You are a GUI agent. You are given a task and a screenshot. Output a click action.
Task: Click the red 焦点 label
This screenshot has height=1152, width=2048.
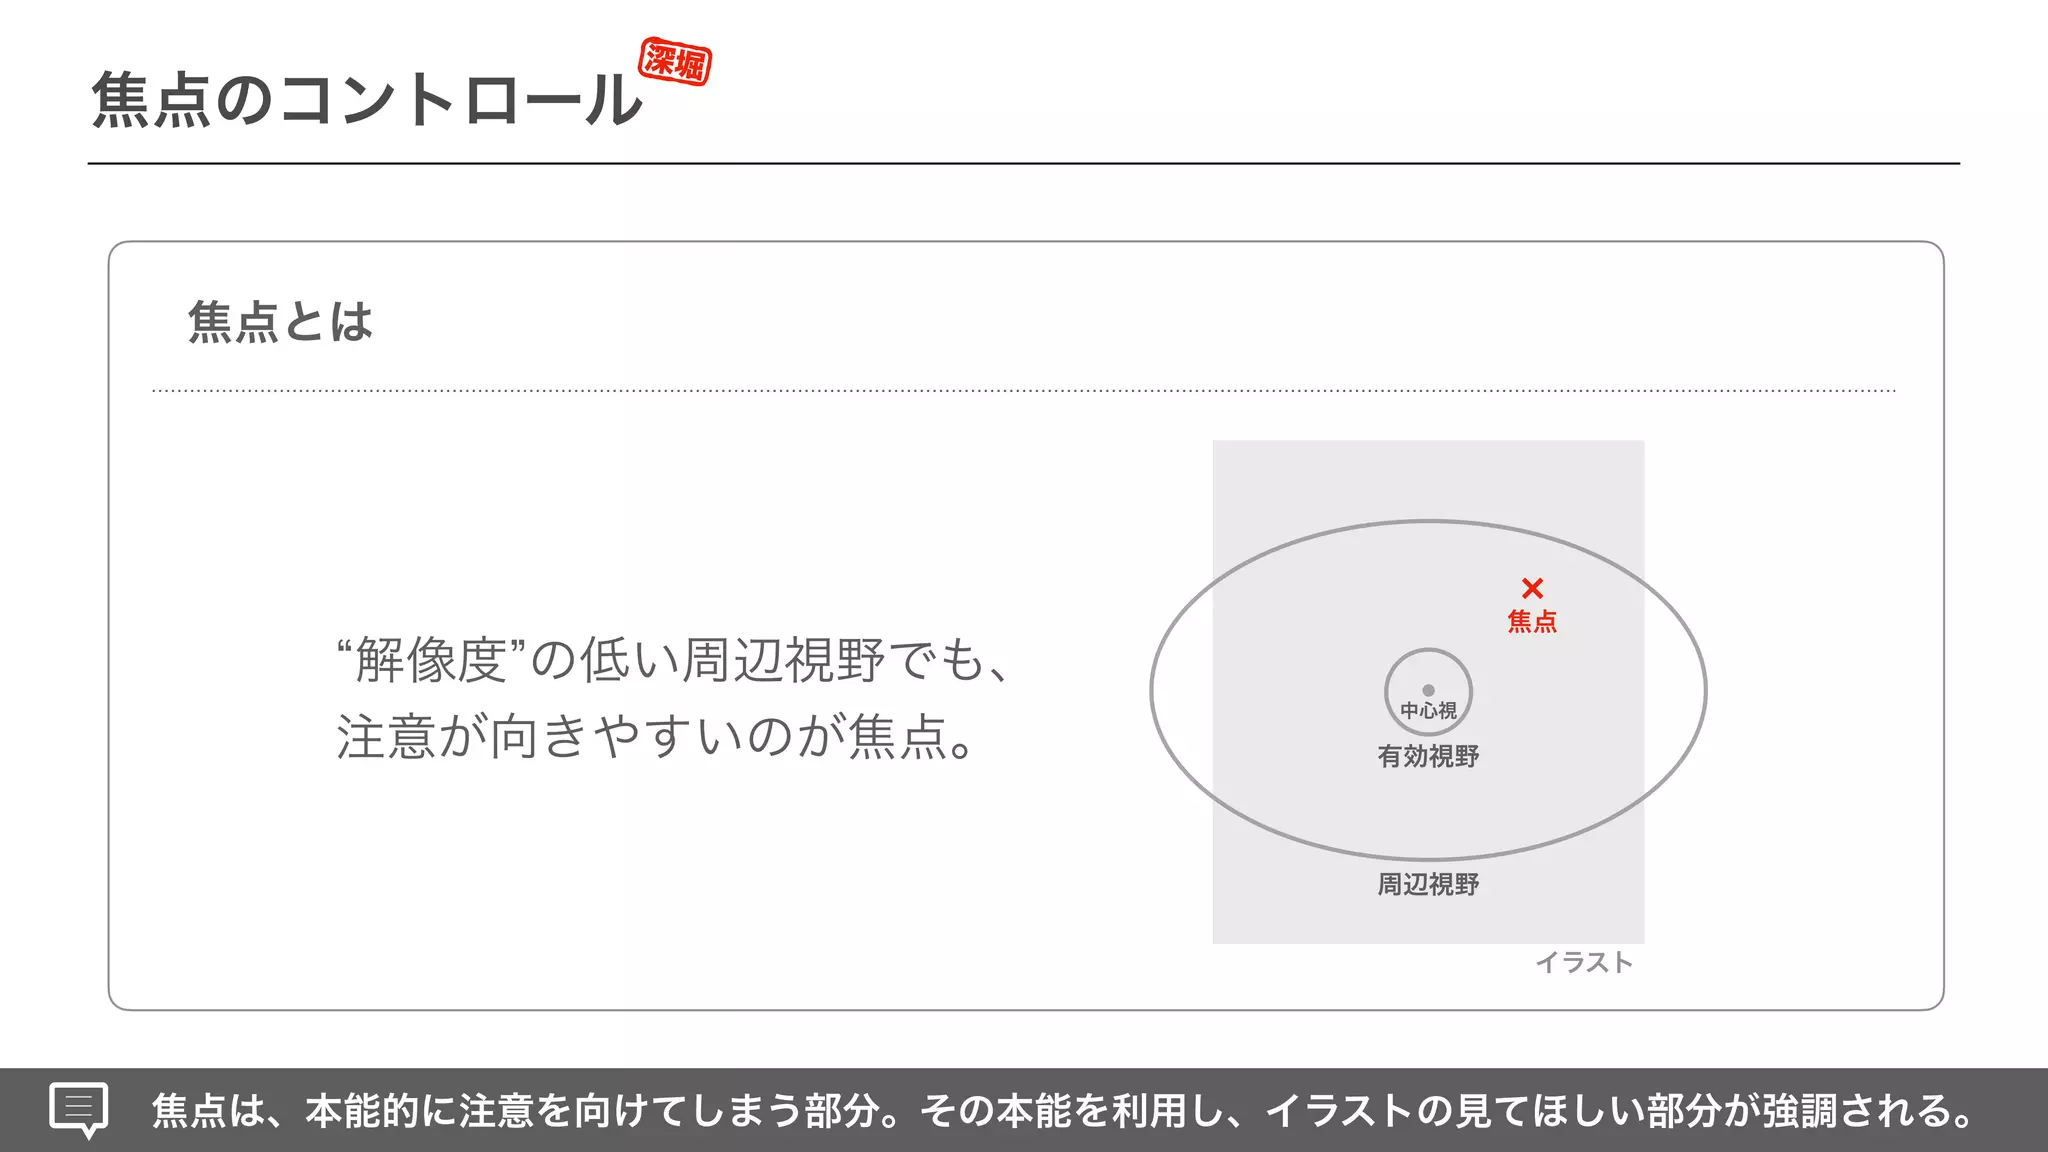point(1532,622)
